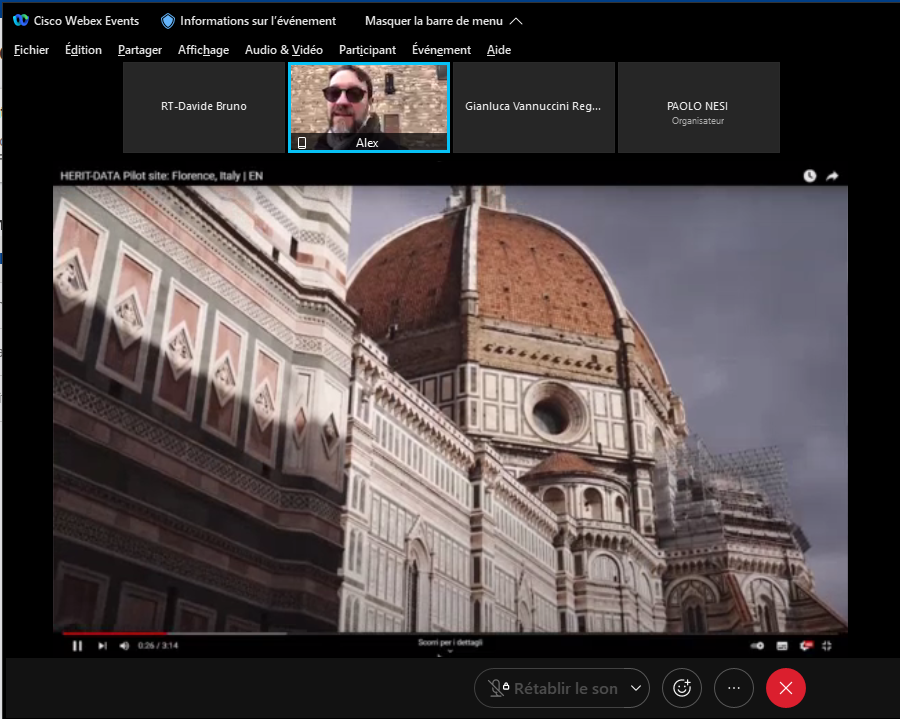Click the video title HERIT-DATA Pilot site
This screenshot has height=719, width=900.
tap(161, 176)
